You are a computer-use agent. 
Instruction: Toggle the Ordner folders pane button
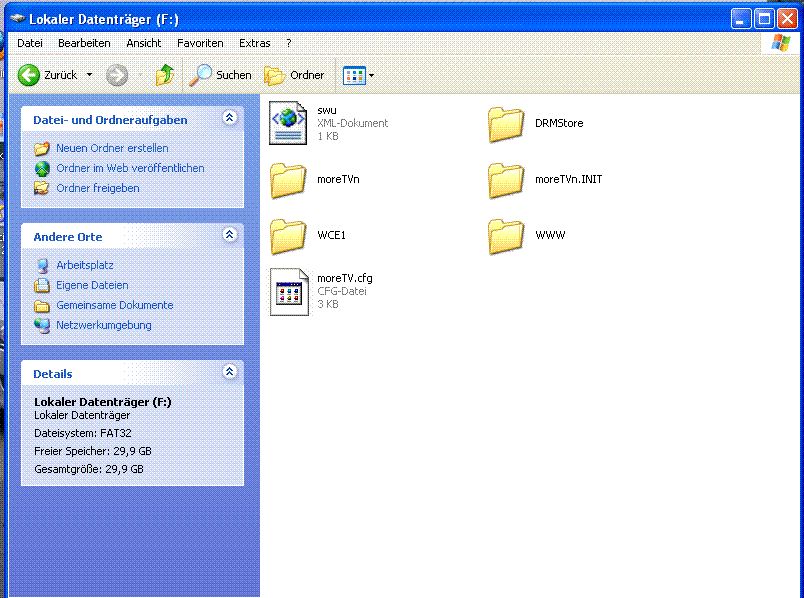(x=294, y=75)
